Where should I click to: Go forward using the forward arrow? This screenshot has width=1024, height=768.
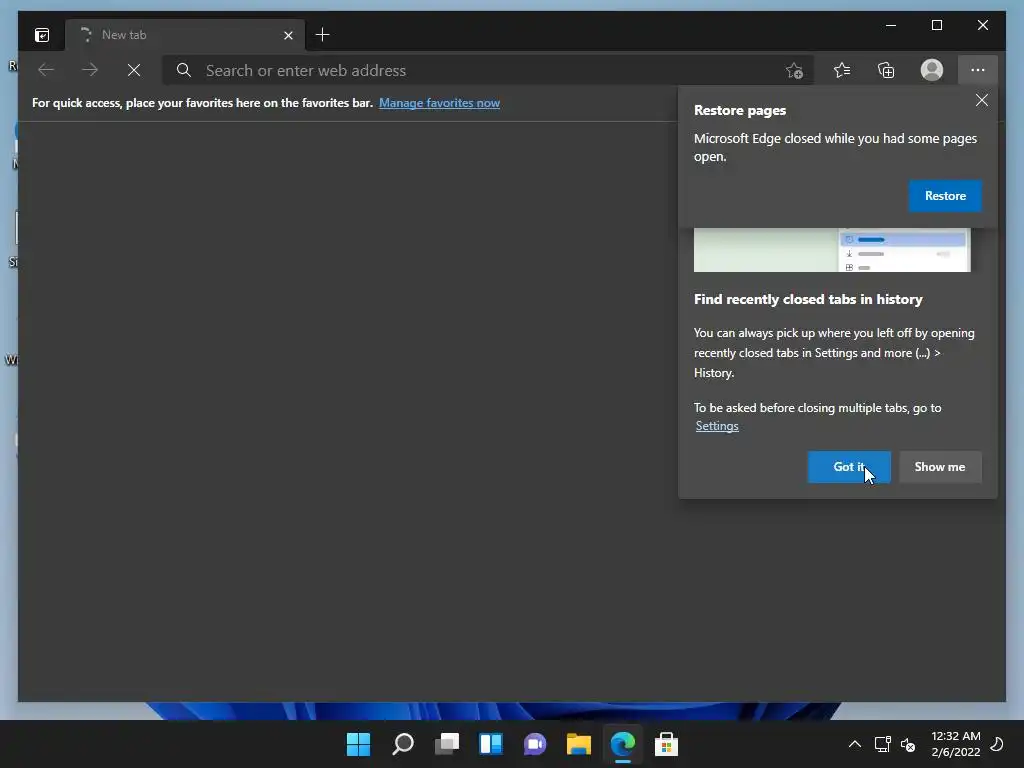90,70
